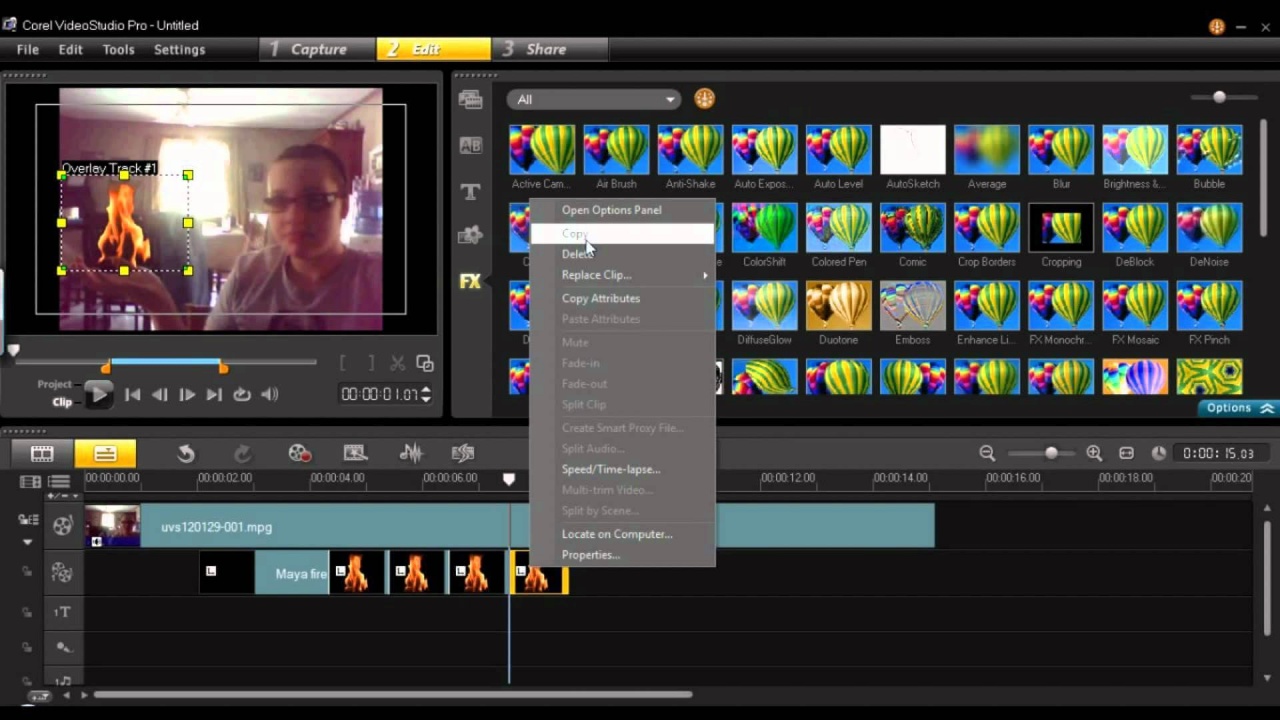The width and height of the screenshot is (1280, 720).
Task: Expand the Options panel
Action: pyautogui.click(x=1238, y=408)
